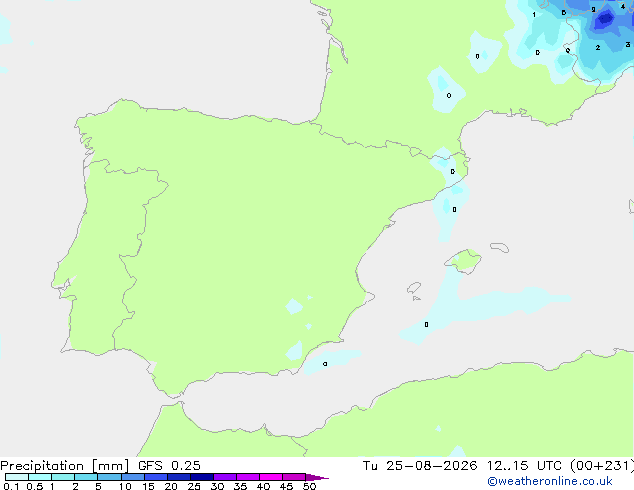The height and width of the screenshot is (490, 634).
Task: Click the 10–15 mm legend color swatch
Action: tap(133, 477)
